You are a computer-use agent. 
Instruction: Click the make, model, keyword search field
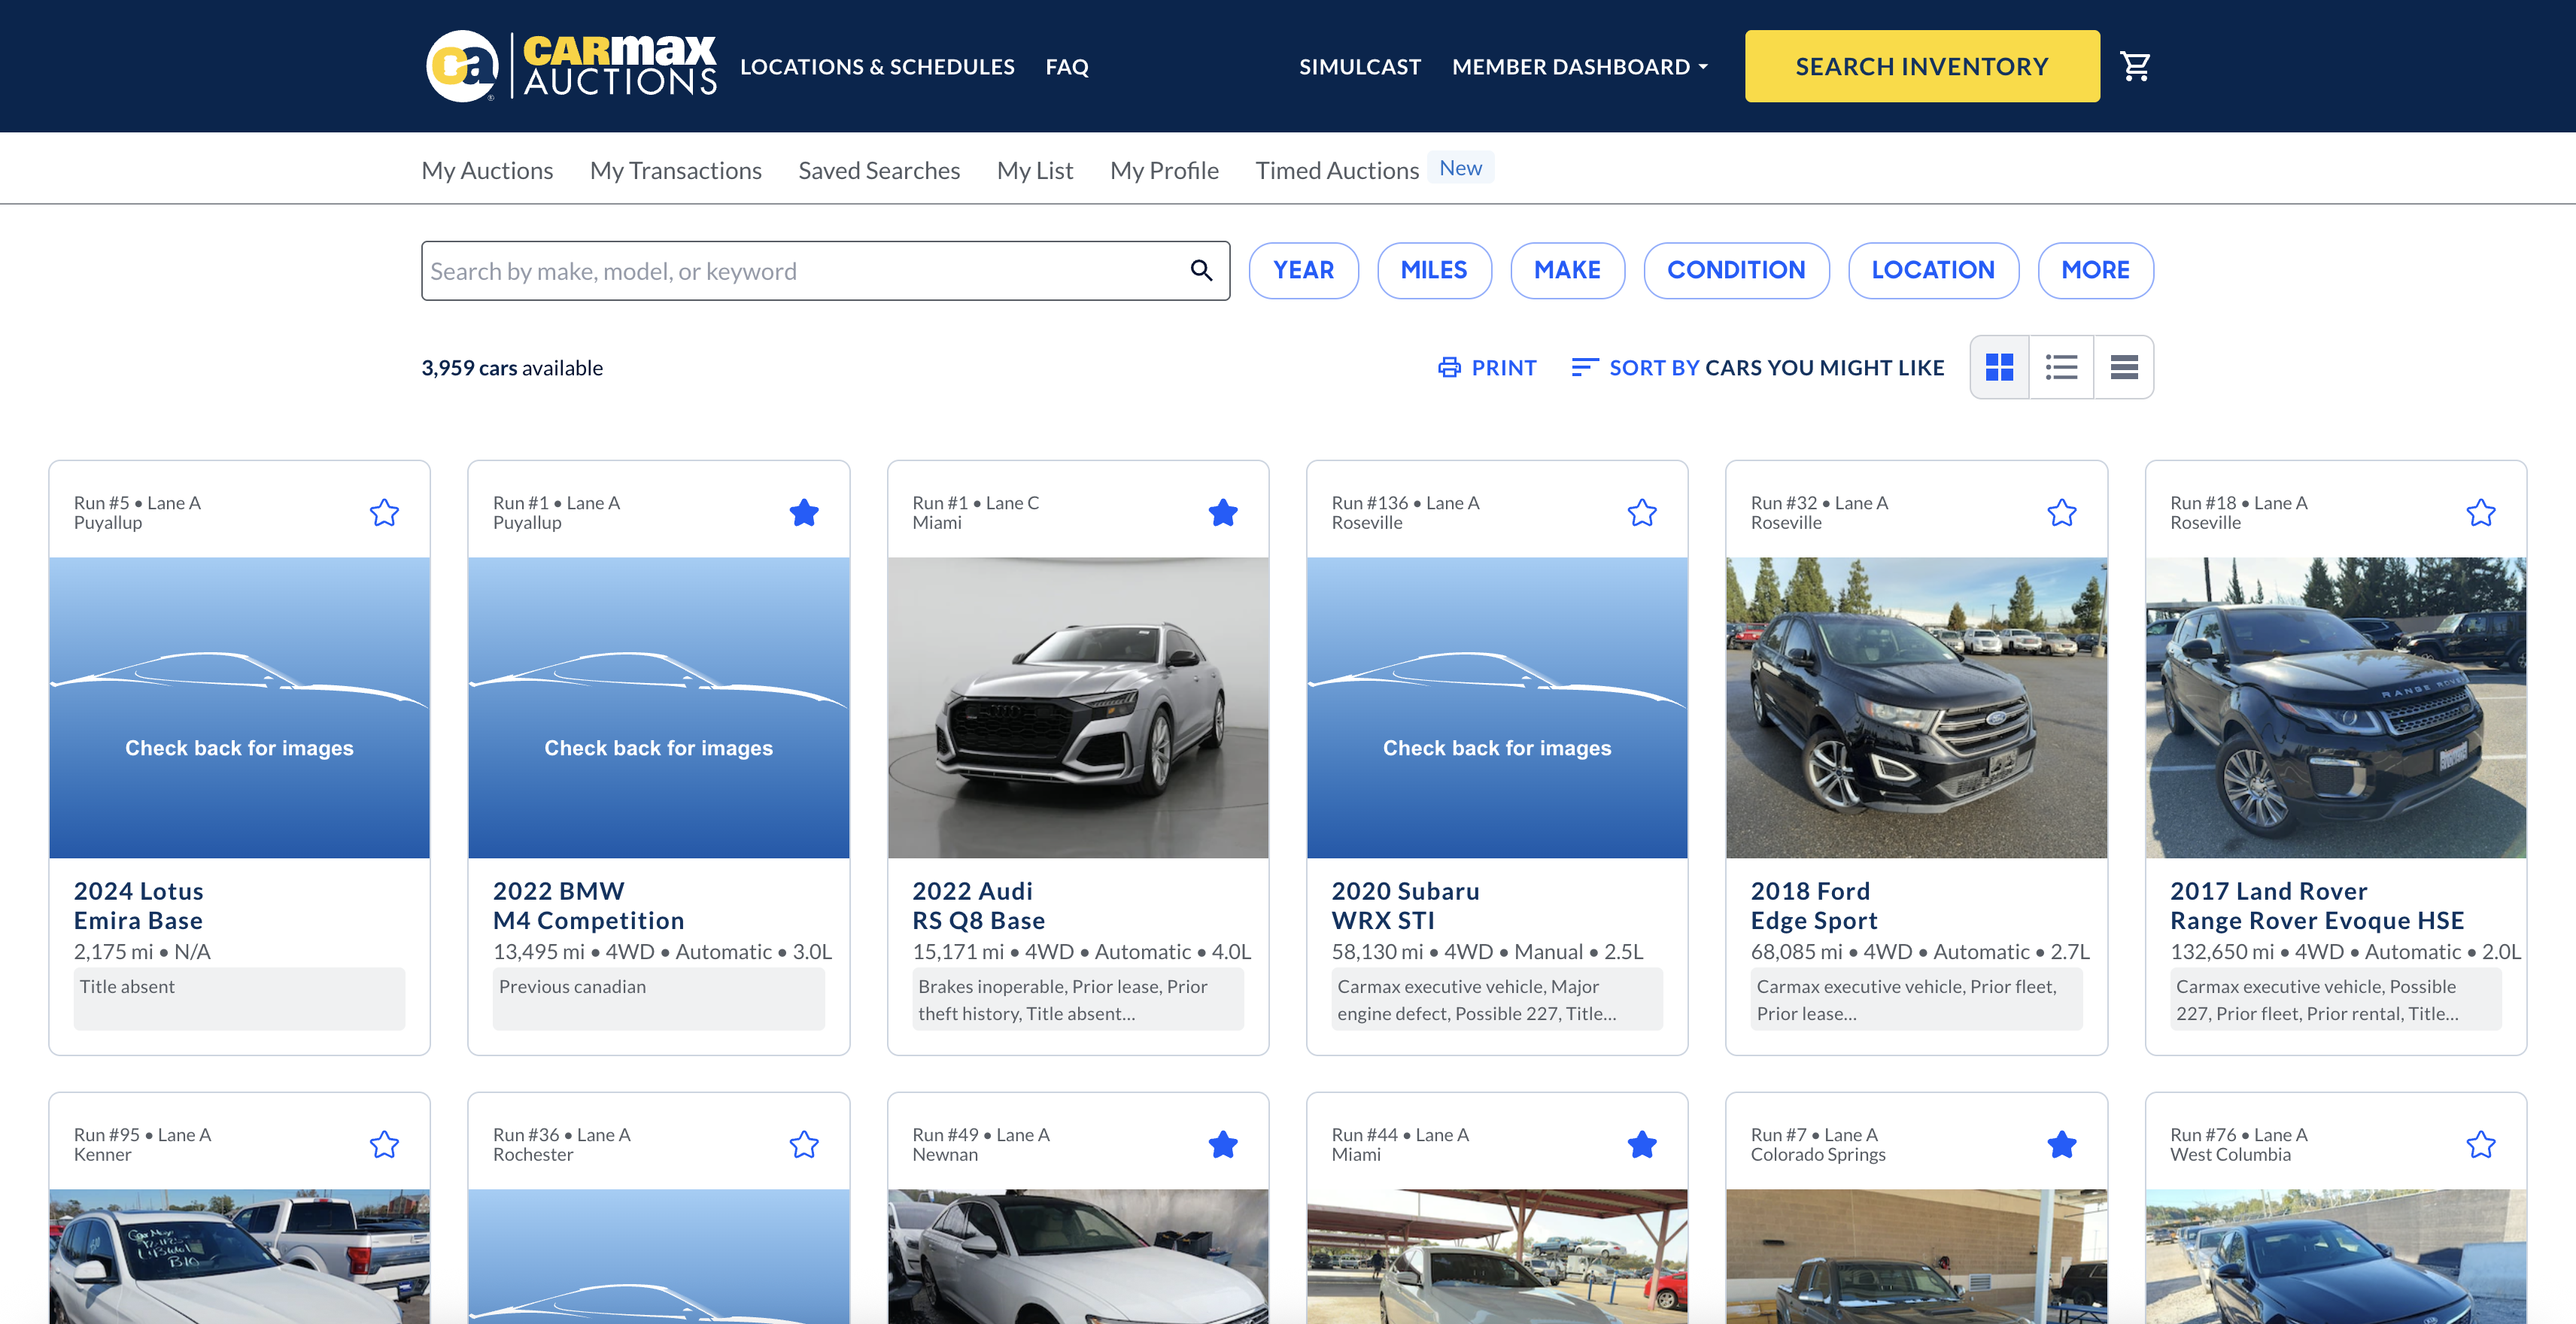click(x=800, y=270)
